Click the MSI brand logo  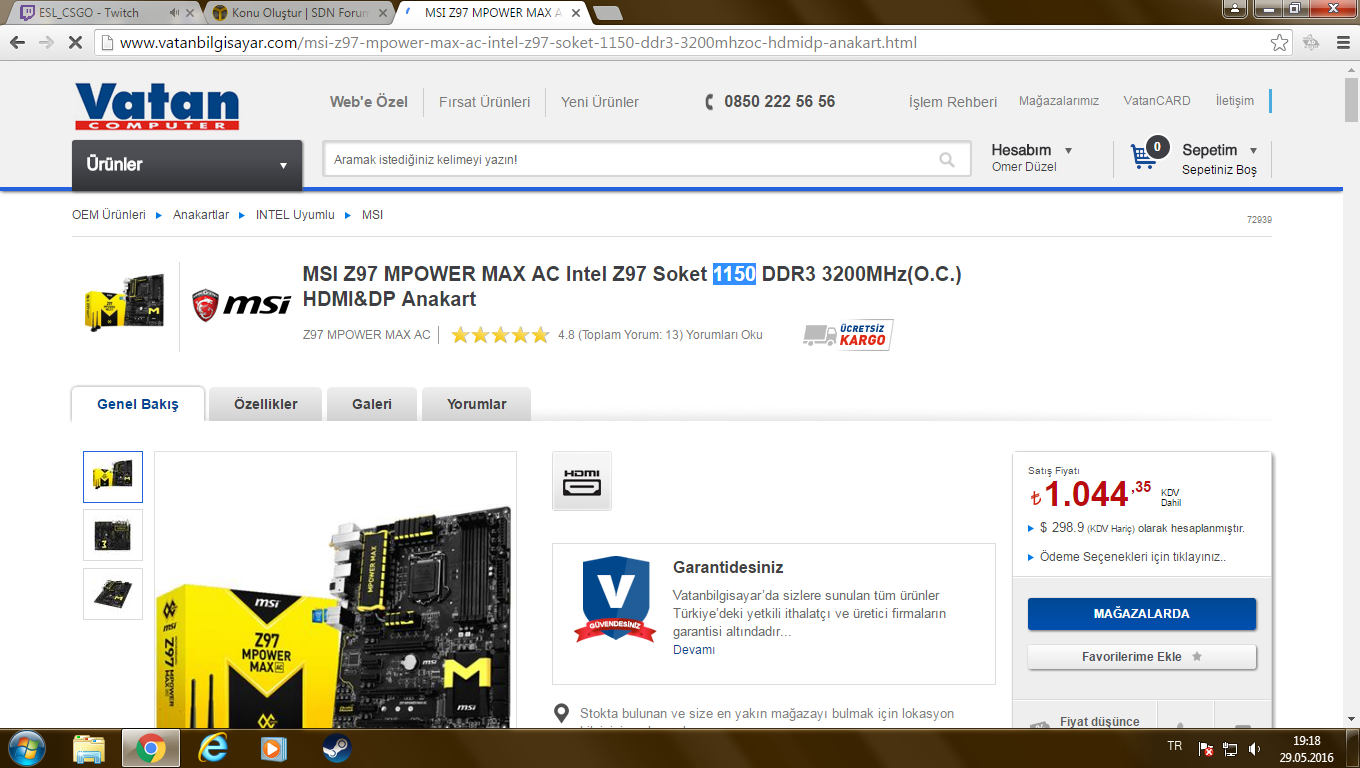click(241, 305)
